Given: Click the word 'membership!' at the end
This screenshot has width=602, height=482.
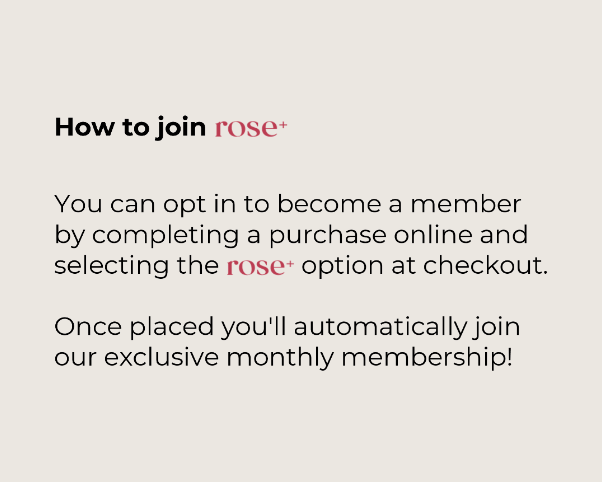Looking at the screenshot, I should click(427, 358).
